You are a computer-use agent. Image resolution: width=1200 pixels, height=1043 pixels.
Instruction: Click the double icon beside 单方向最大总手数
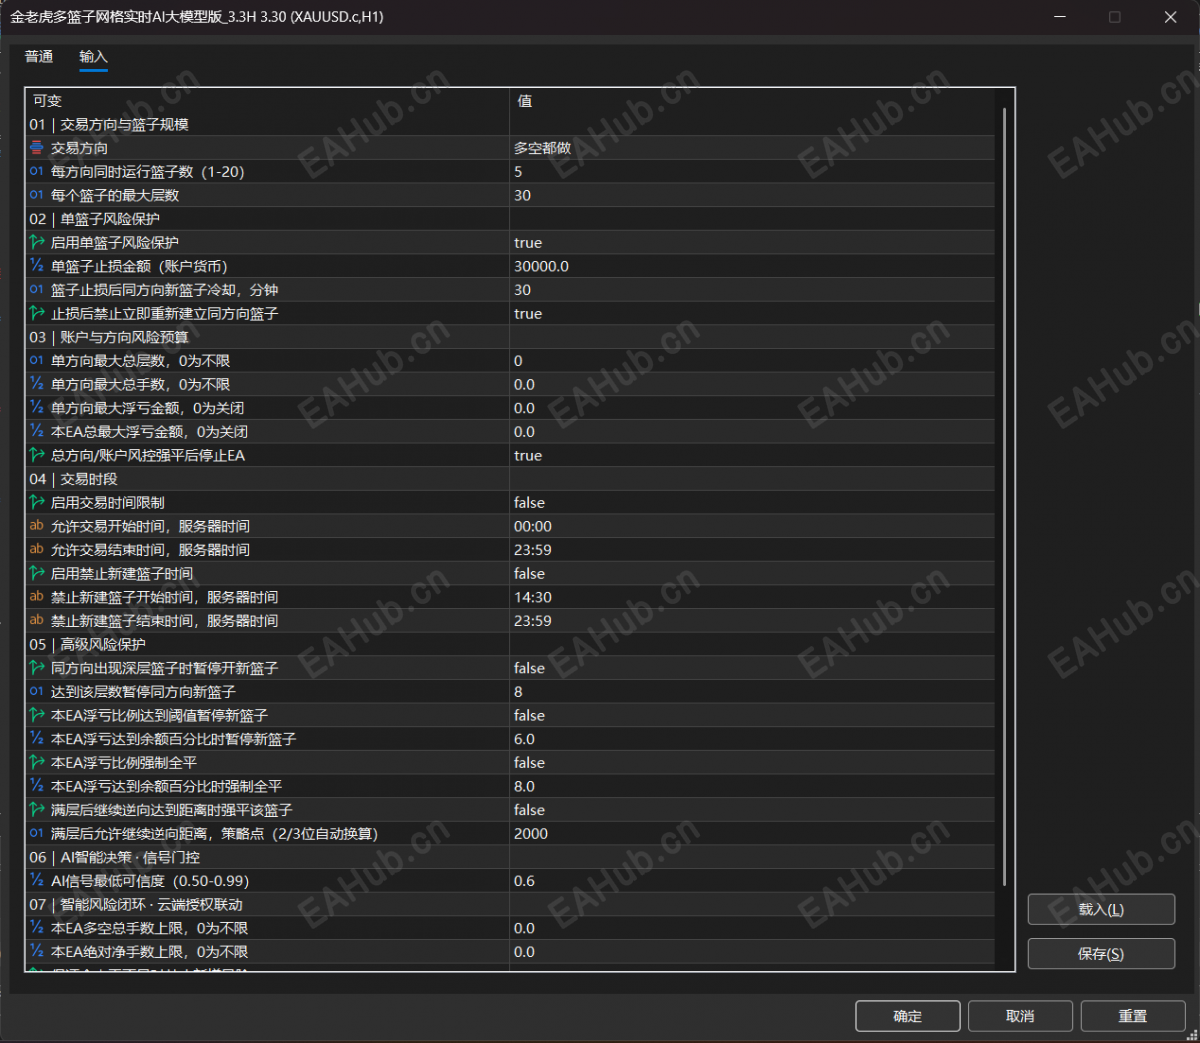point(37,384)
